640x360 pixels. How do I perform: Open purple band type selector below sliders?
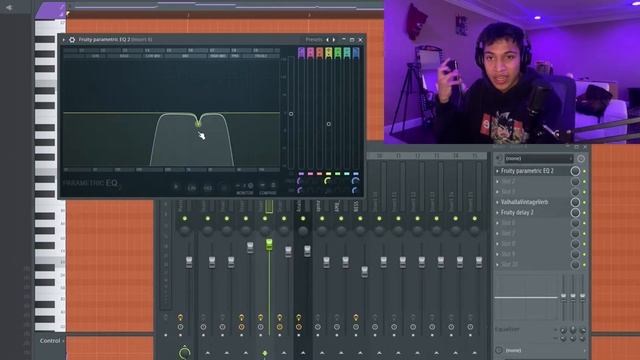coord(301,174)
